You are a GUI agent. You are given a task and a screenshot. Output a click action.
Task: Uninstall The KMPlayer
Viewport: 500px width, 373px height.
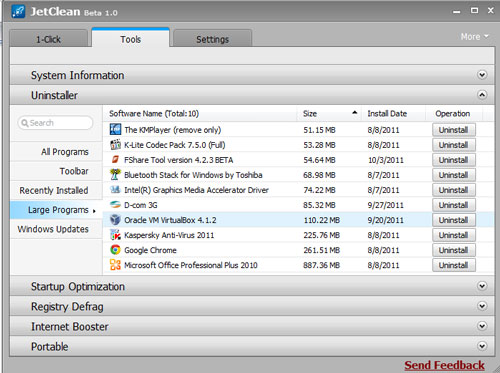click(x=454, y=130)
